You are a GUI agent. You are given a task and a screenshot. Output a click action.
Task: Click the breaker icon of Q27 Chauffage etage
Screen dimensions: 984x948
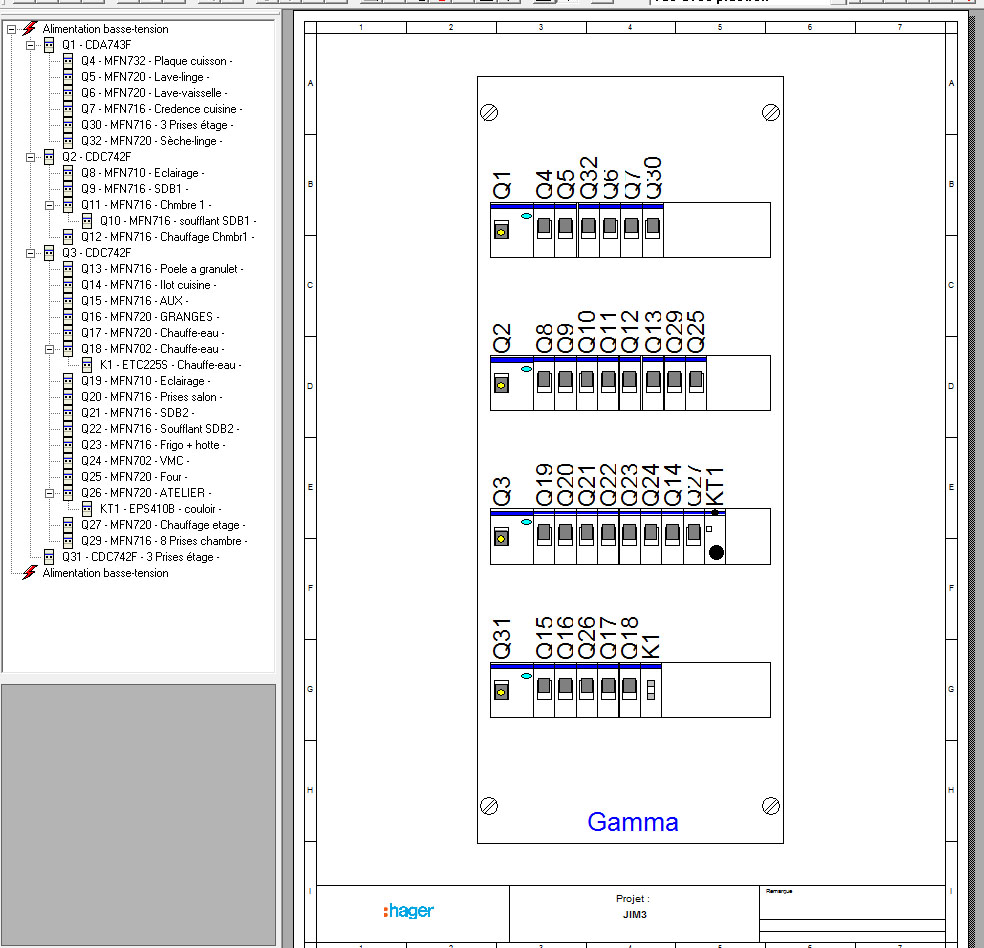point(68,525)
